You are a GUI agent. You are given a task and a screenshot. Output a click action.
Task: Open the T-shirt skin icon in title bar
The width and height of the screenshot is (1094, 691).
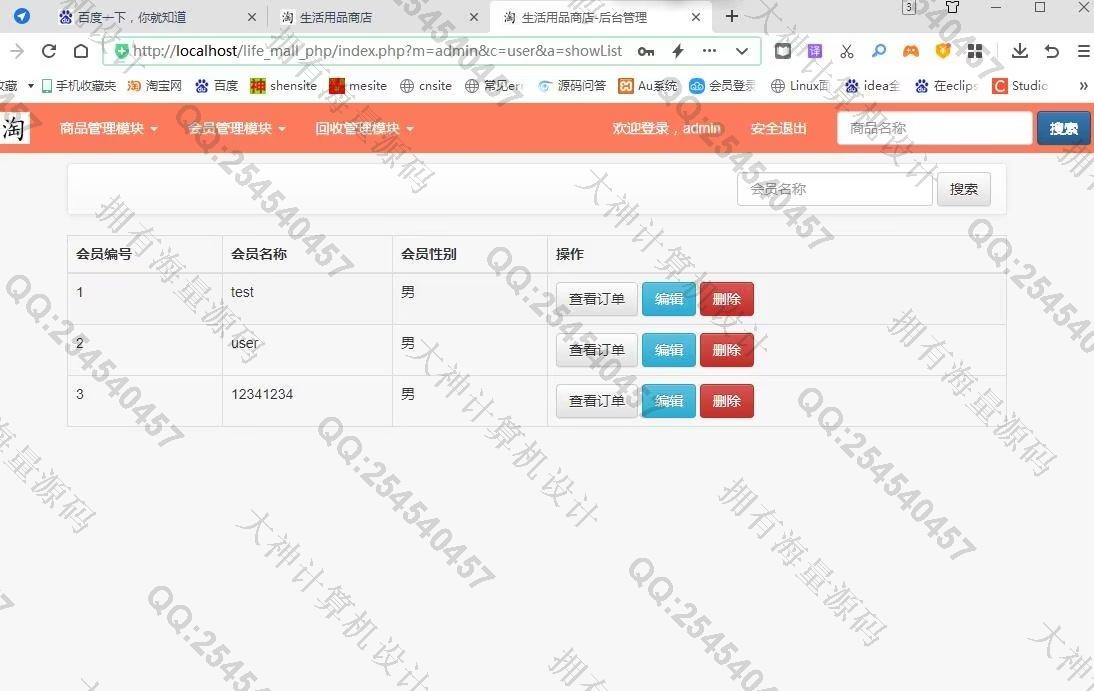click(x=952, y=8)
